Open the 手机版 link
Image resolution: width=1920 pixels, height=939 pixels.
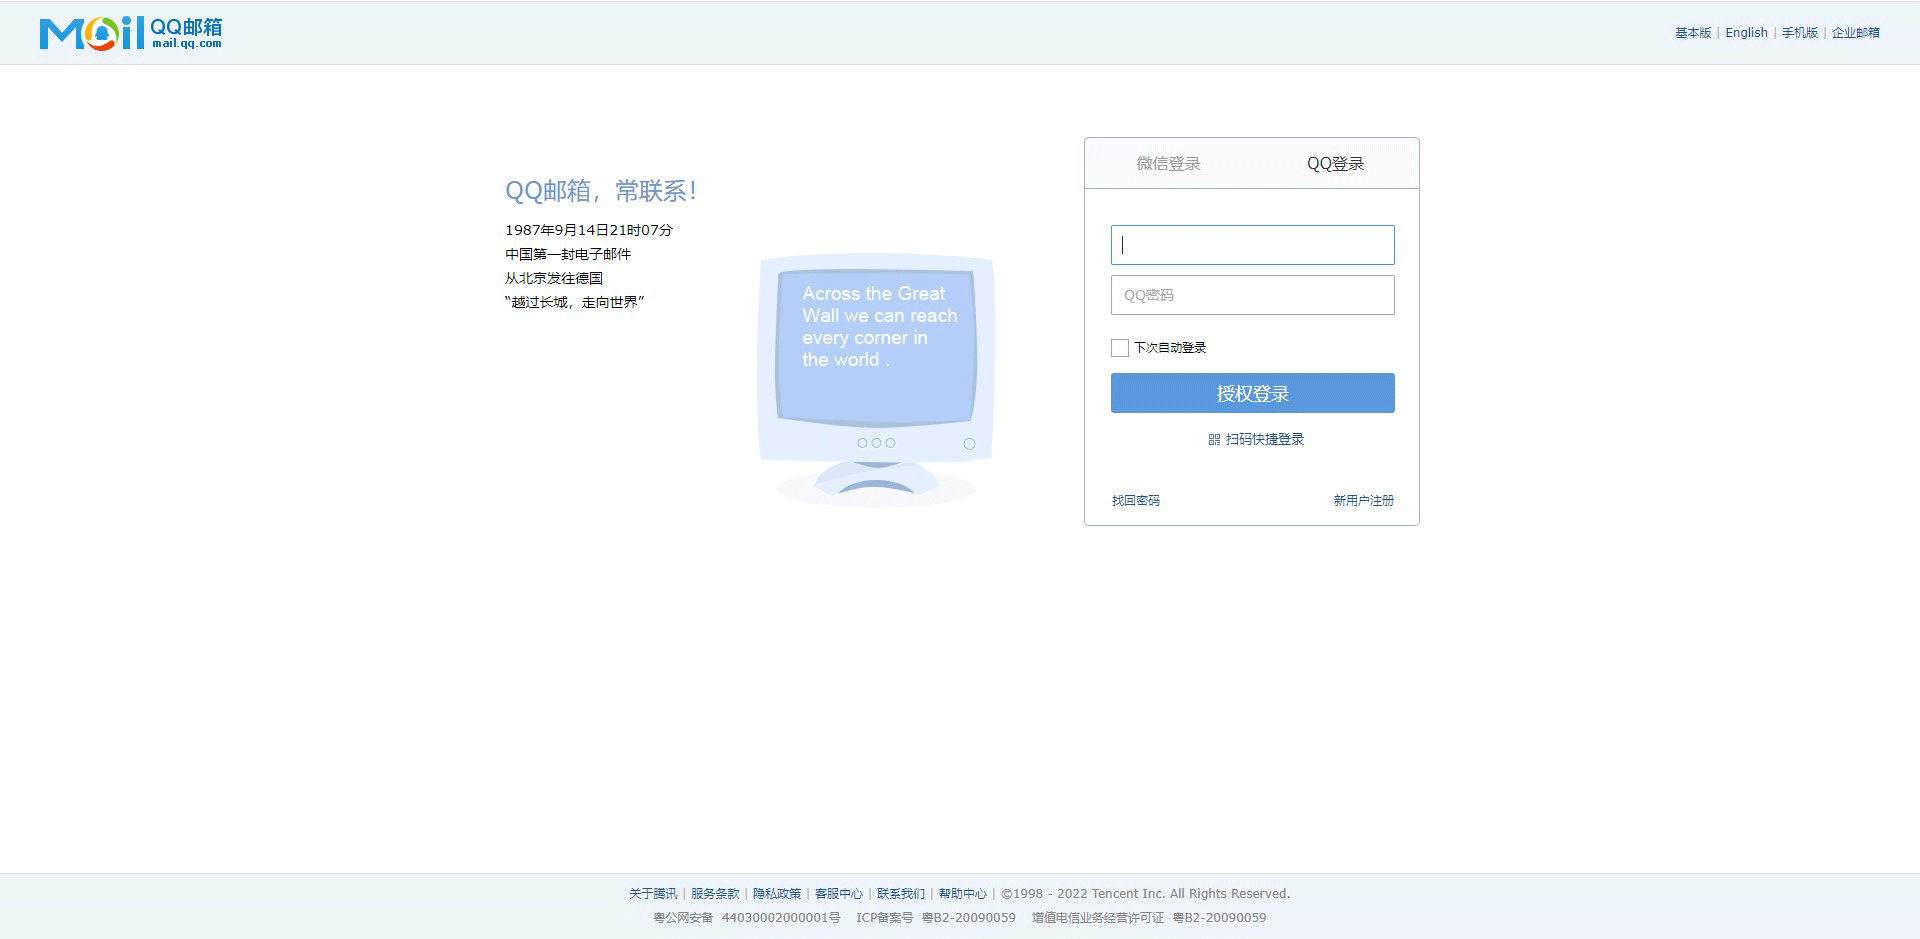tap(1800, 33)
